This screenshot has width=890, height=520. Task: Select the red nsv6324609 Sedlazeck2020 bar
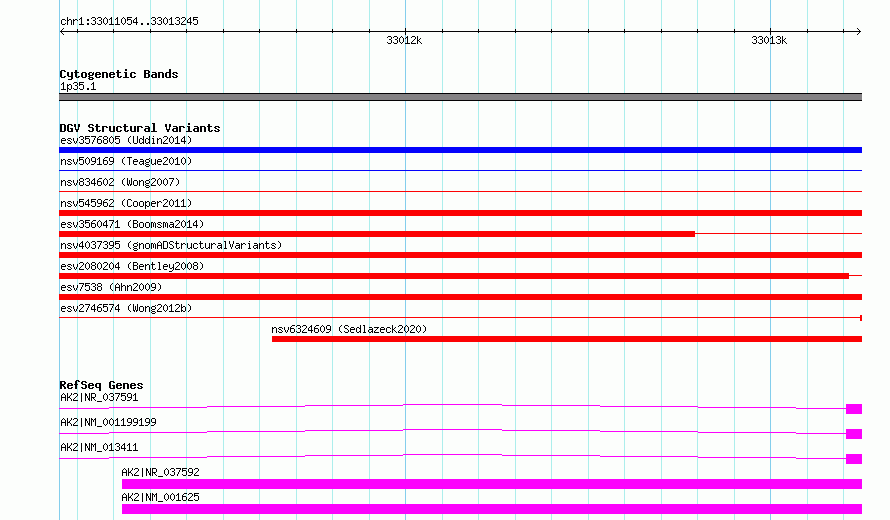(x=567, y=339)
